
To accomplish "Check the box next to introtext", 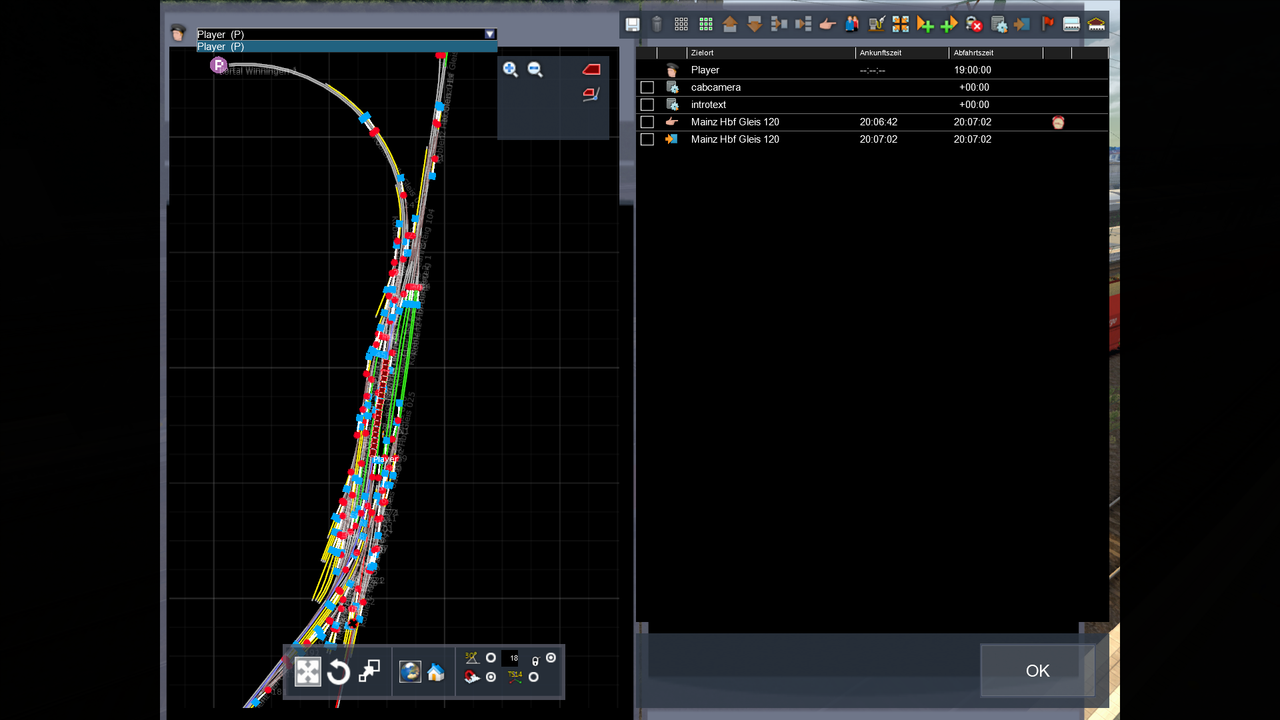I will 646,104.
